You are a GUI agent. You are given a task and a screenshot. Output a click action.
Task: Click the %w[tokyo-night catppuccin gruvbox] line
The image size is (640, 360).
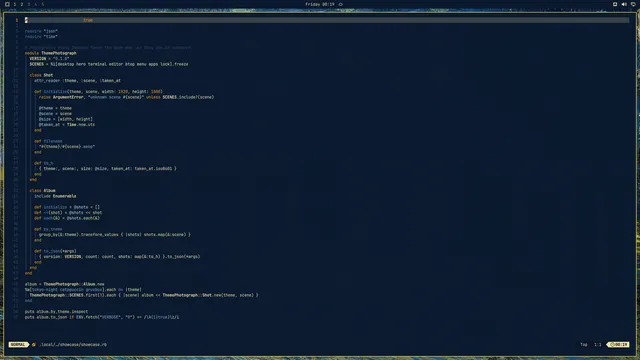click(x=83, y=289)
